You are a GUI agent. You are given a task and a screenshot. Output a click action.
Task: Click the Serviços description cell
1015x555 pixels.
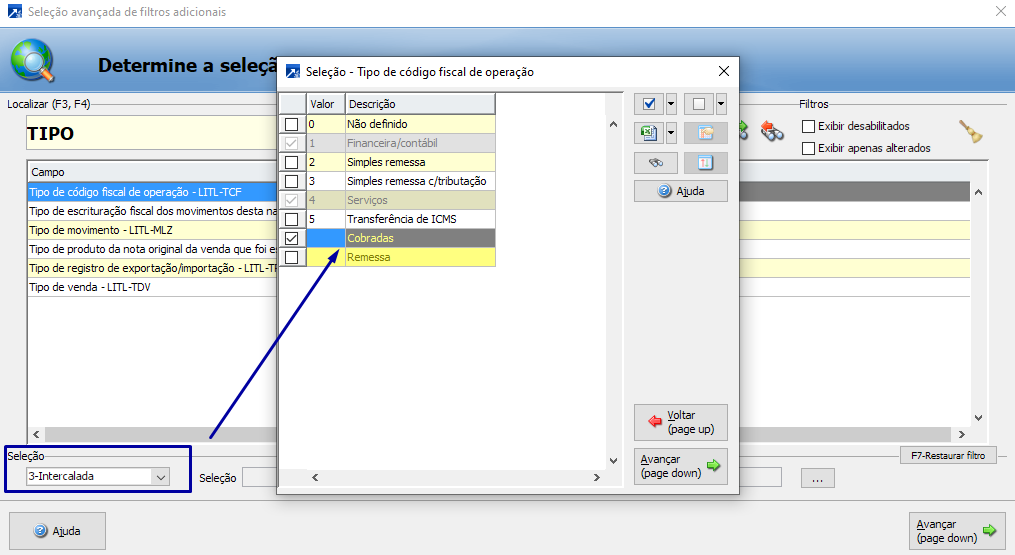point(420,200)
